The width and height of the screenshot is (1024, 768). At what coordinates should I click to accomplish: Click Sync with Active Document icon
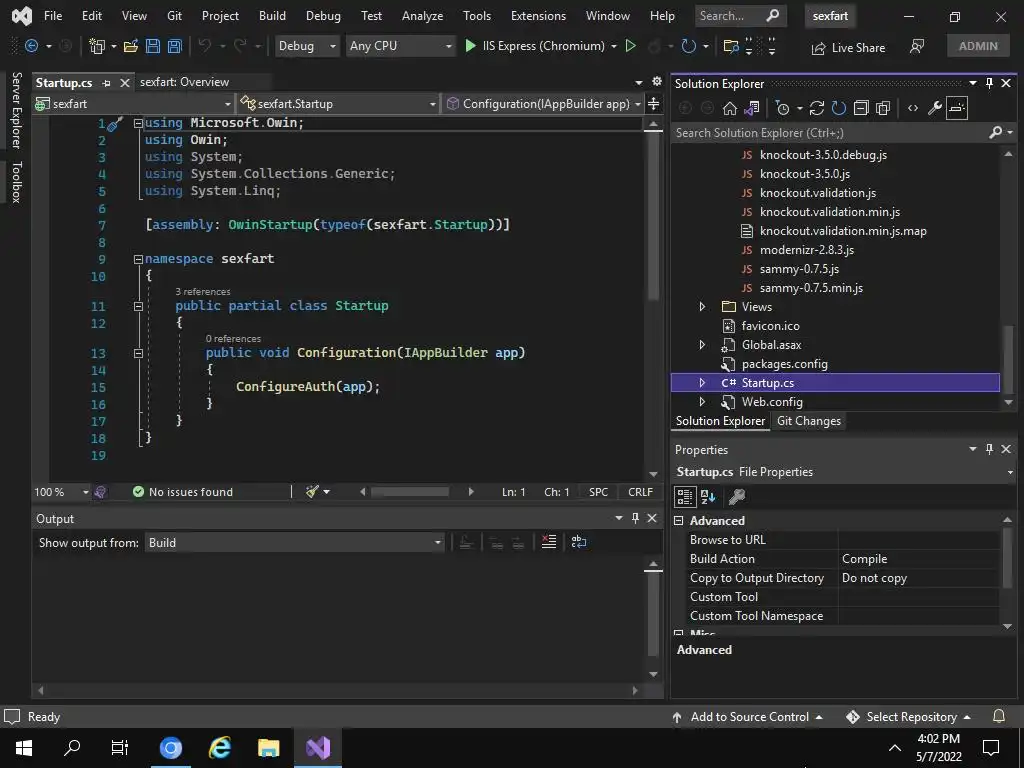817,108
